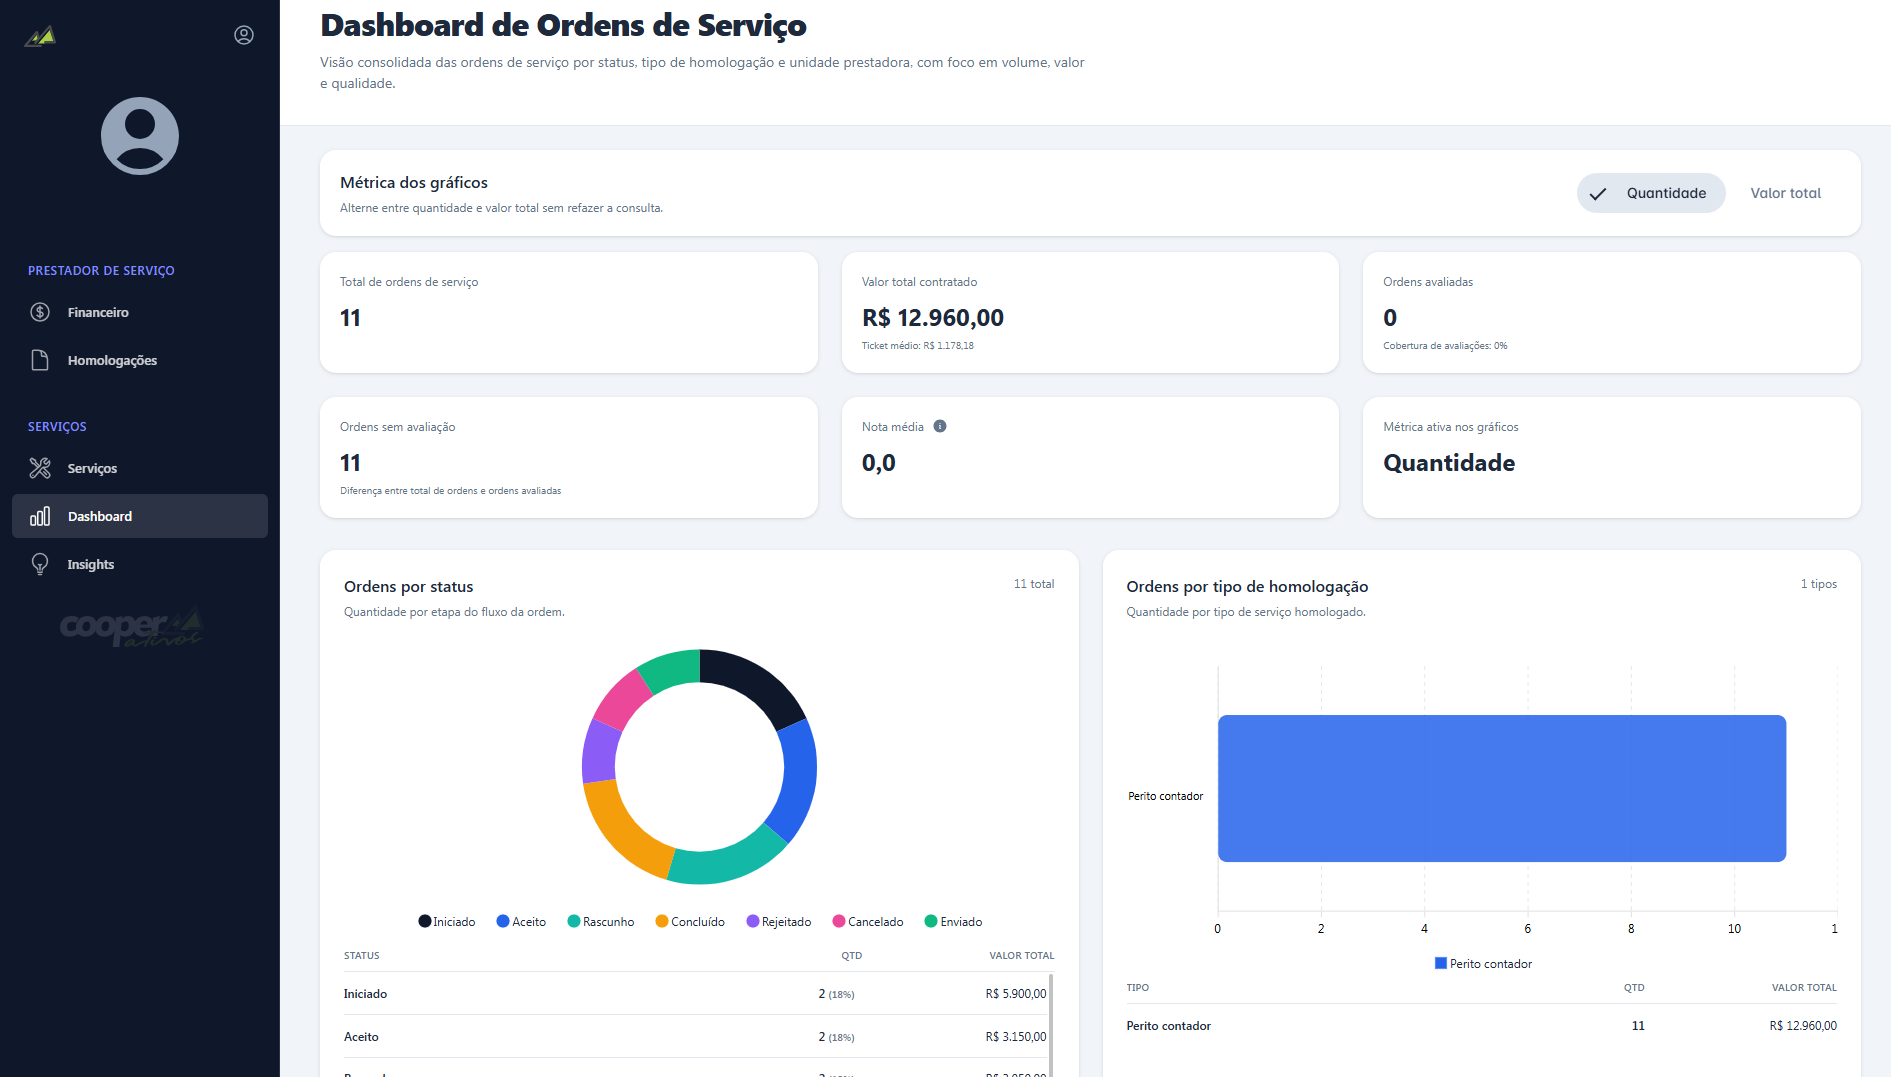Click the Insights lightbulb icon
Viewport: 1891px width, 1077px height.
pyautogui.click(x=40, y=564)
